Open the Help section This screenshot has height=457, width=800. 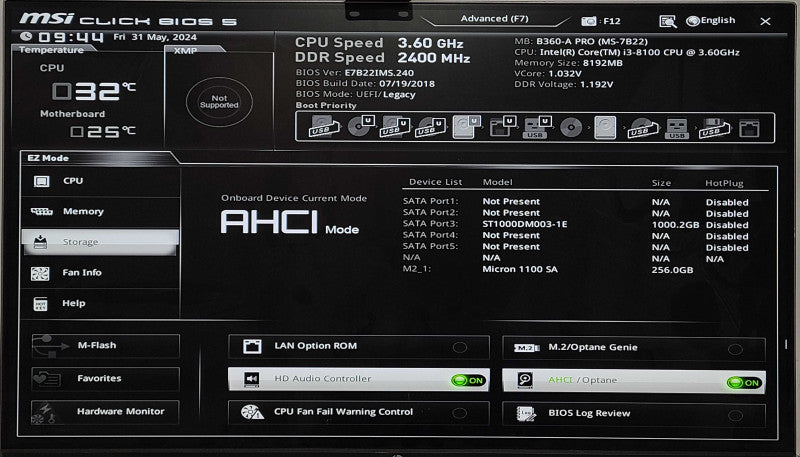pyautogui.click(x=101, y=303)
